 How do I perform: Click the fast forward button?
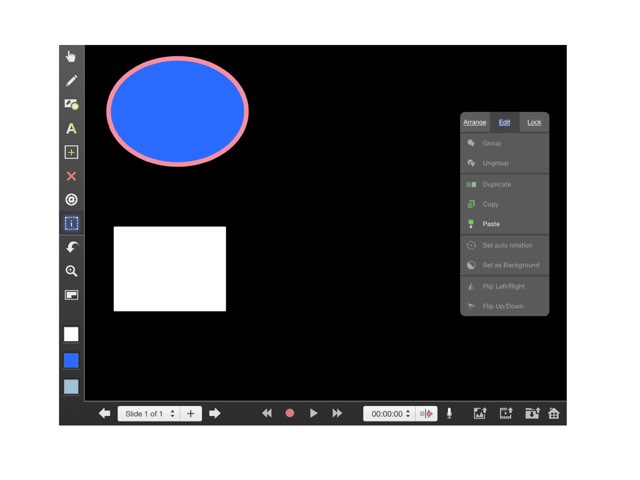click(337, 413)
